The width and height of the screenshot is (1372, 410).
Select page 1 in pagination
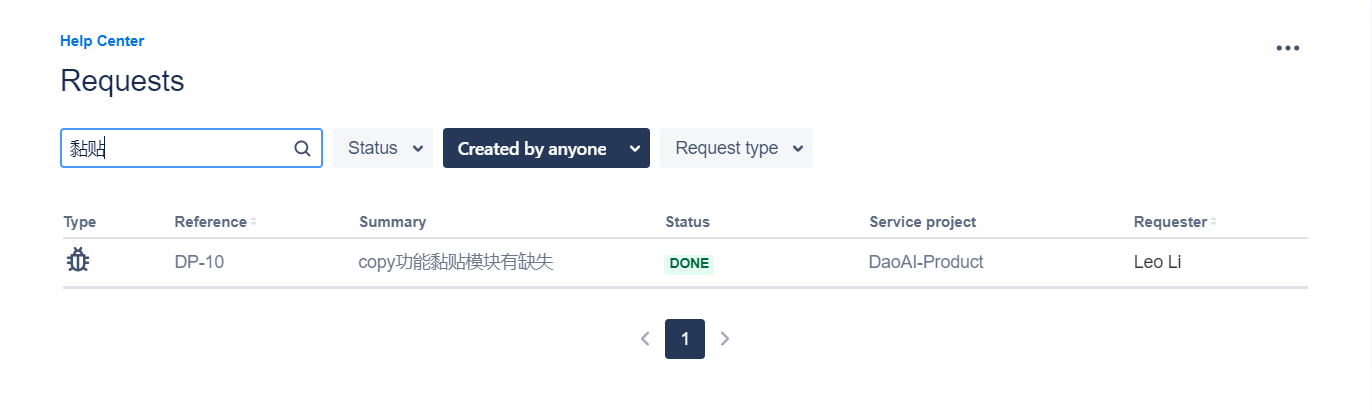(x=685, y=339)
